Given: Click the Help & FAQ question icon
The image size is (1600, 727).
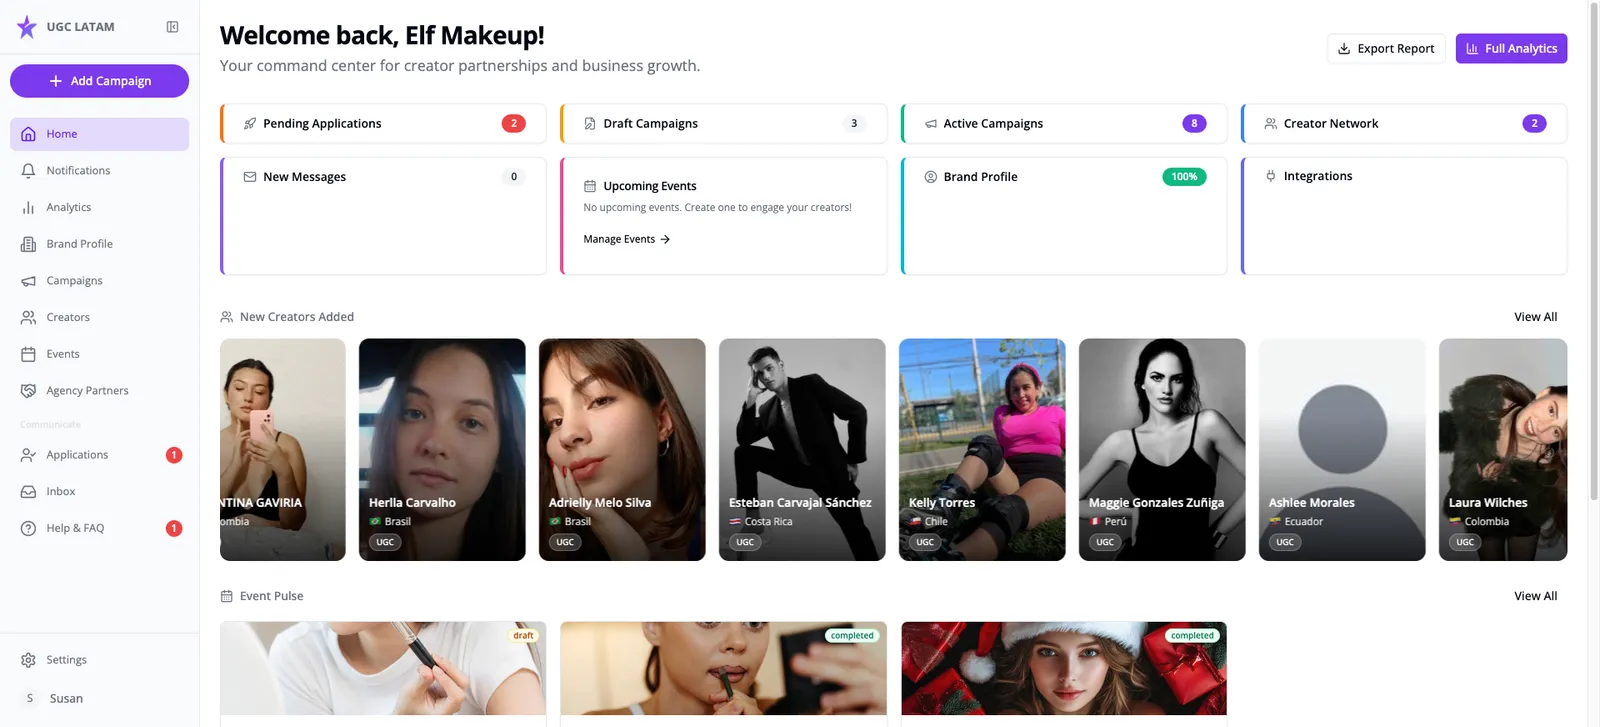Looking at the screenshot, I should (x=28, y=528).
